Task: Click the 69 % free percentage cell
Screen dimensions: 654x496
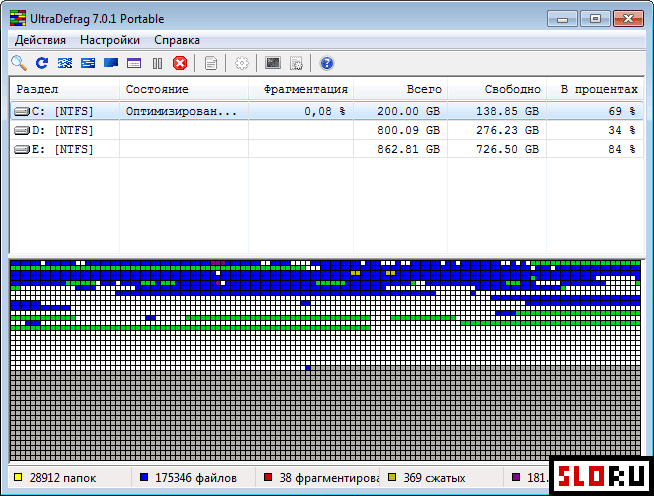Action: 622,111
